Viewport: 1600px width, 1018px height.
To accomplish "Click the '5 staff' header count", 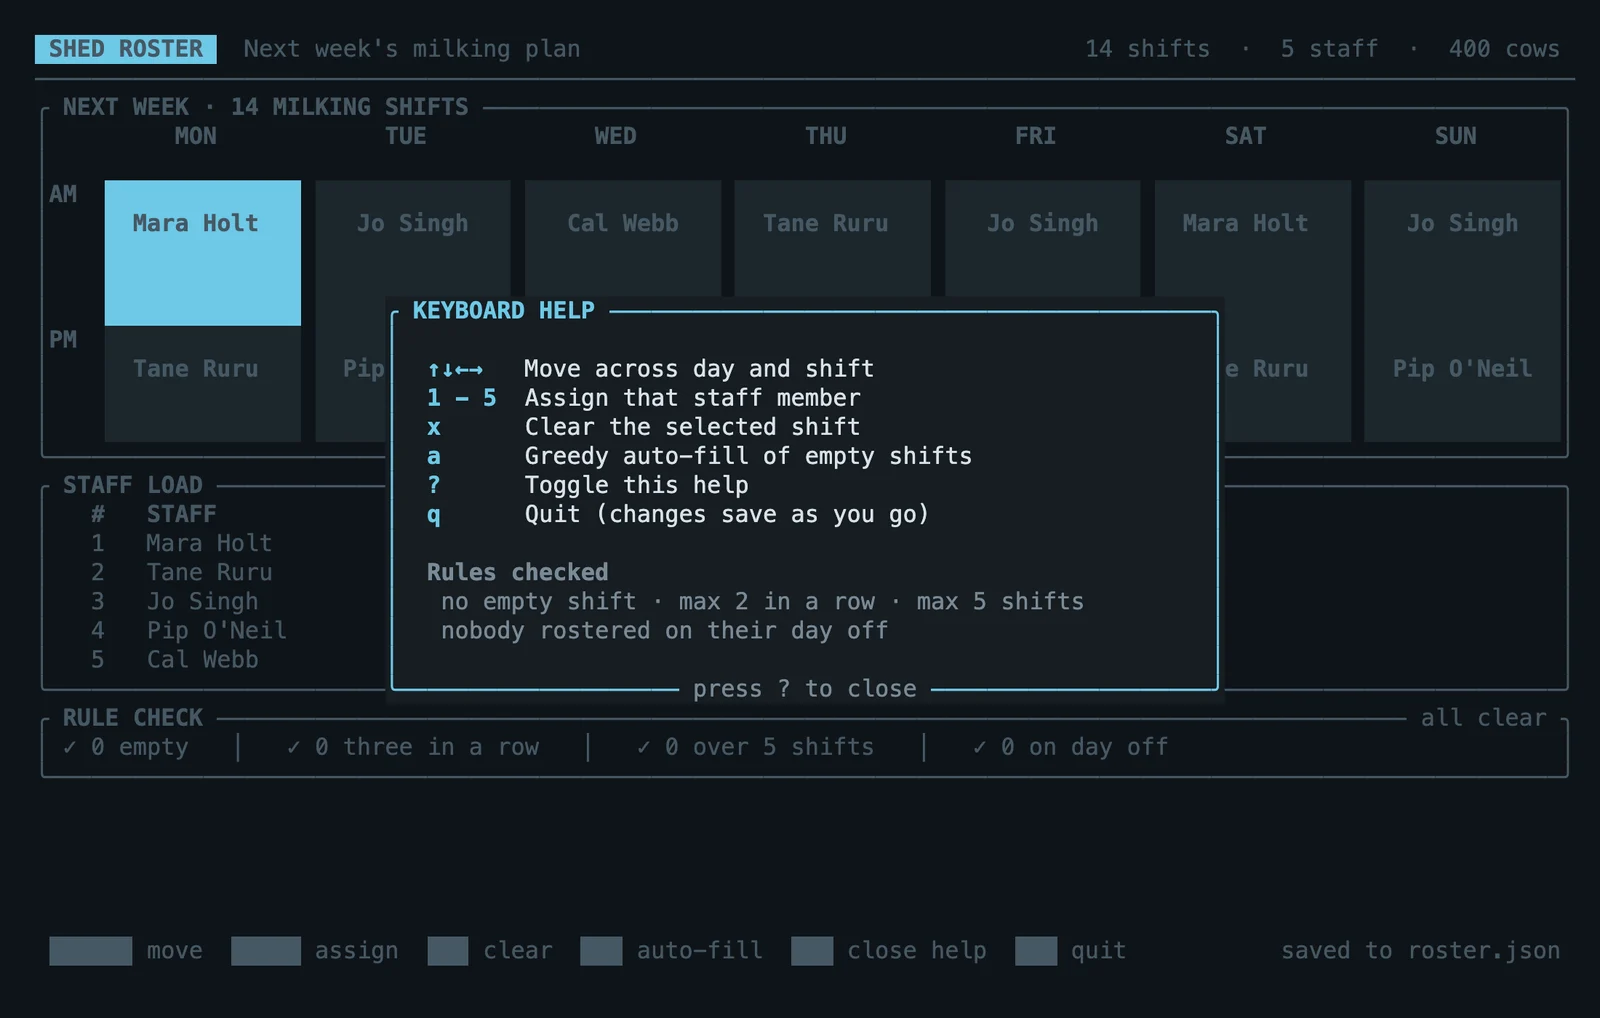I will point(1330,49).
